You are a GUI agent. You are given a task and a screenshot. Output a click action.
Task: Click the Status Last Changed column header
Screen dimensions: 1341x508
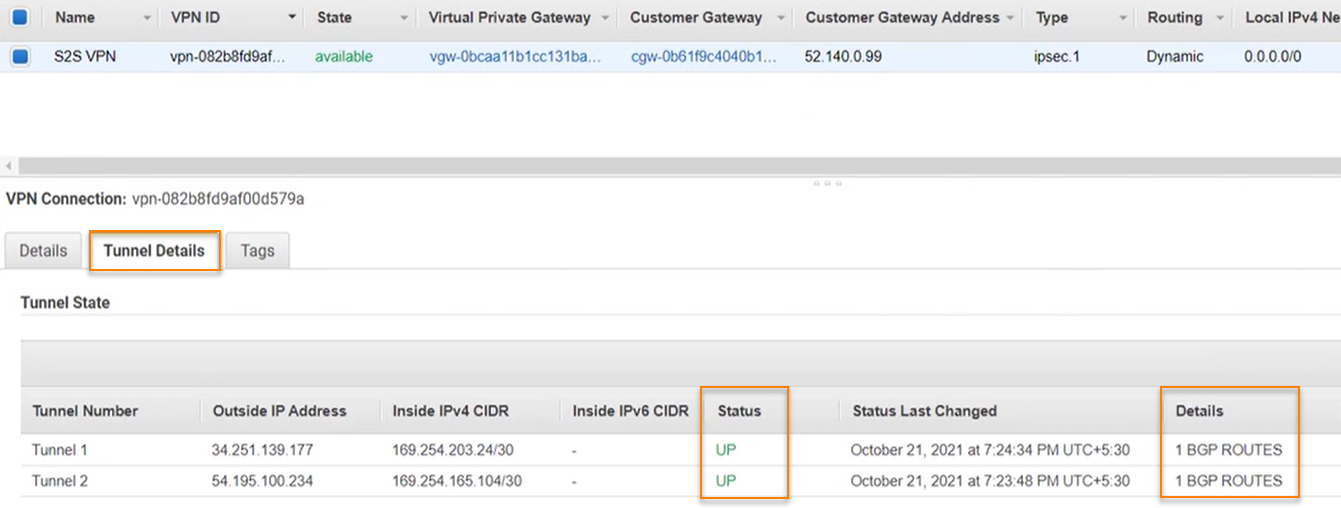(924, 411)
